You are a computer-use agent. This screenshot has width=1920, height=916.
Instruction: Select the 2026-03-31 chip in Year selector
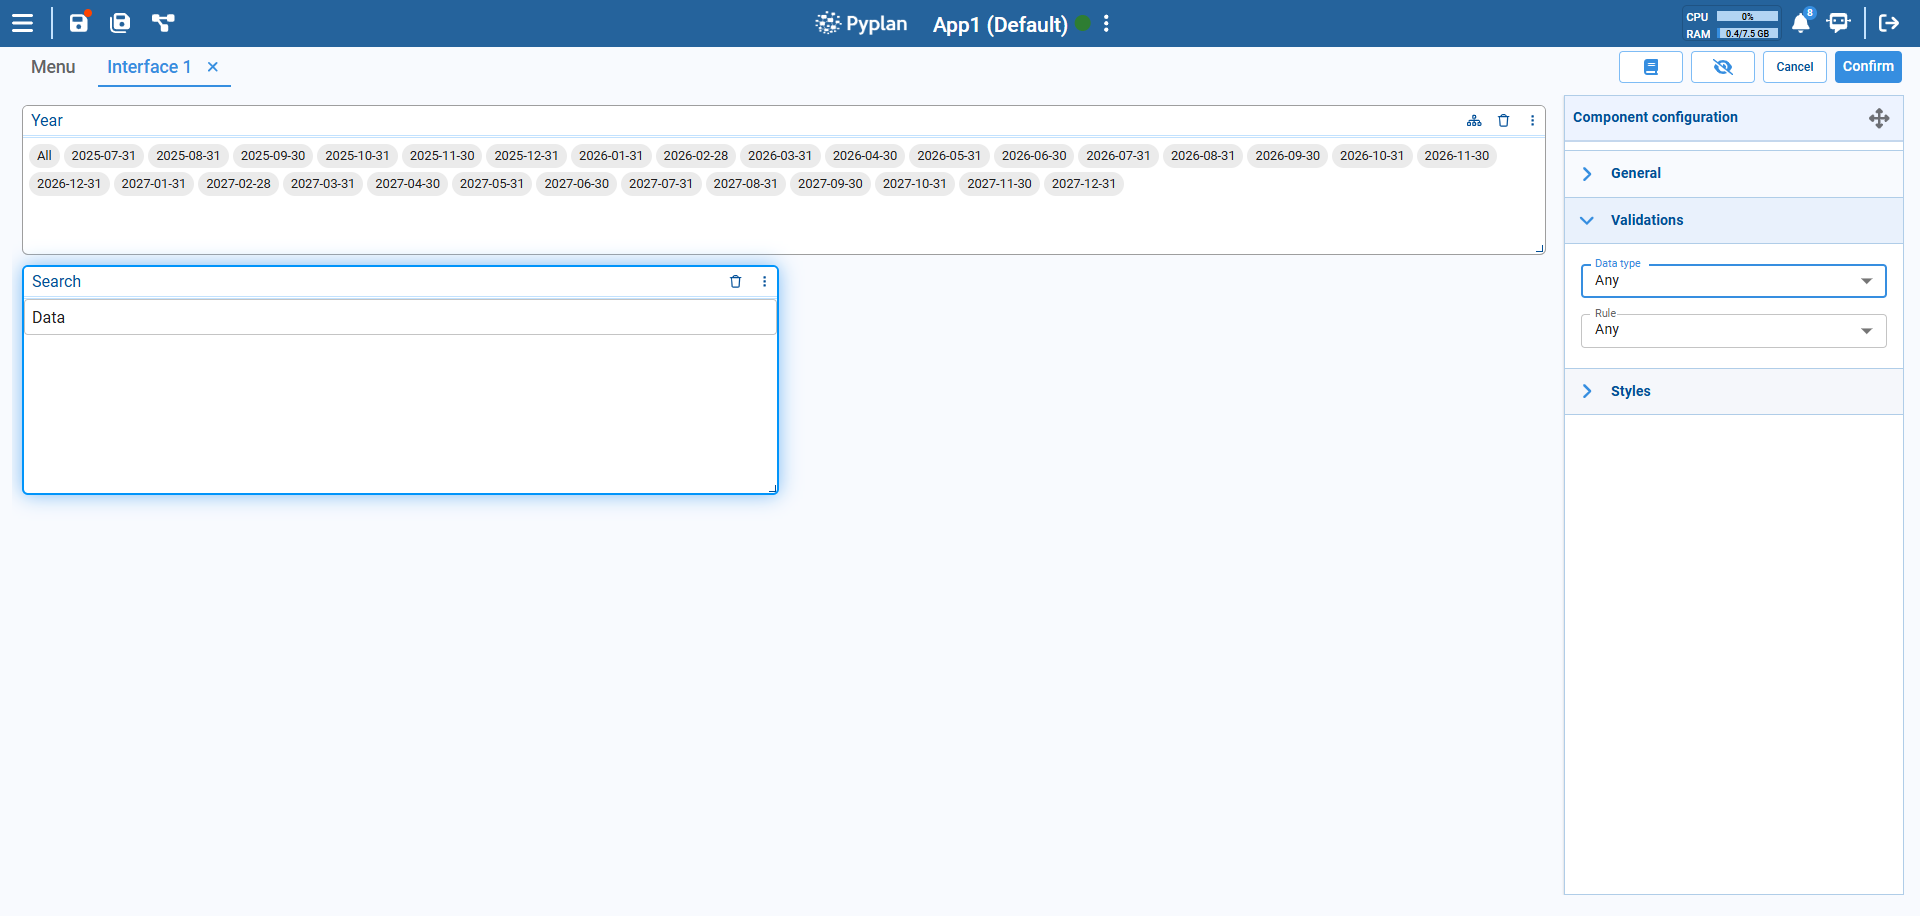(780, 156)
